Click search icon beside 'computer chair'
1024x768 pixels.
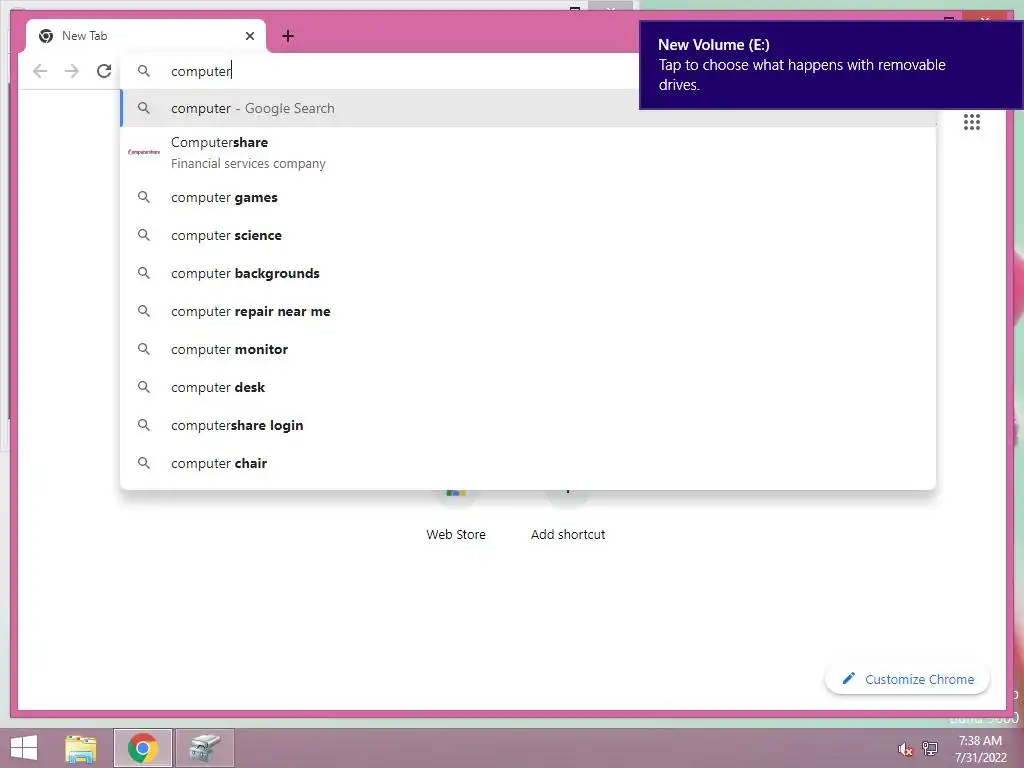144,463
